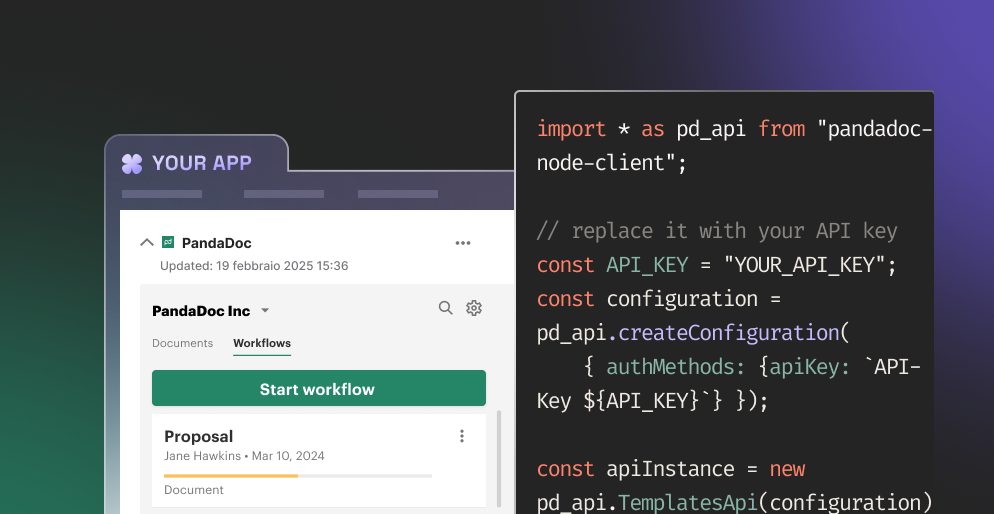
Task: Open the Proposal document title
Action: [199, 436]
